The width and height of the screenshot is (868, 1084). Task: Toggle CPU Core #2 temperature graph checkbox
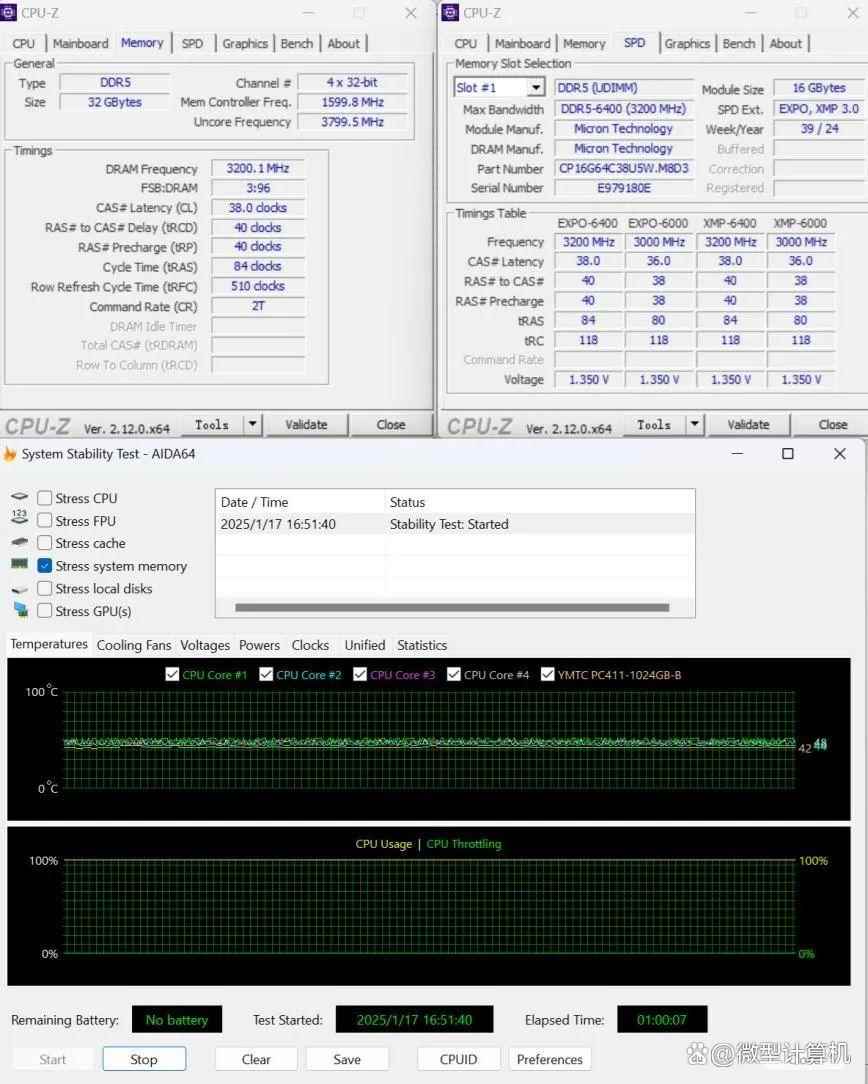point(266,674)
